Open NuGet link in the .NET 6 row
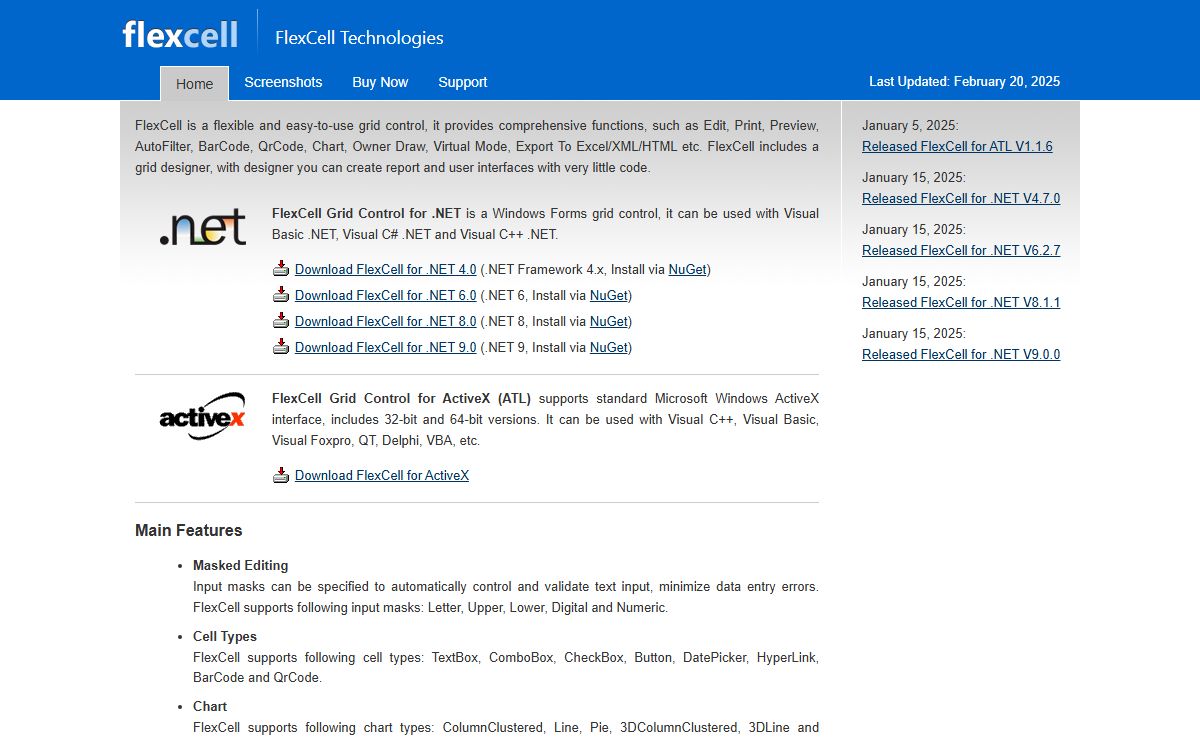Image resolution: width=1200 pixels, height=740 pixels. (609, 295)
